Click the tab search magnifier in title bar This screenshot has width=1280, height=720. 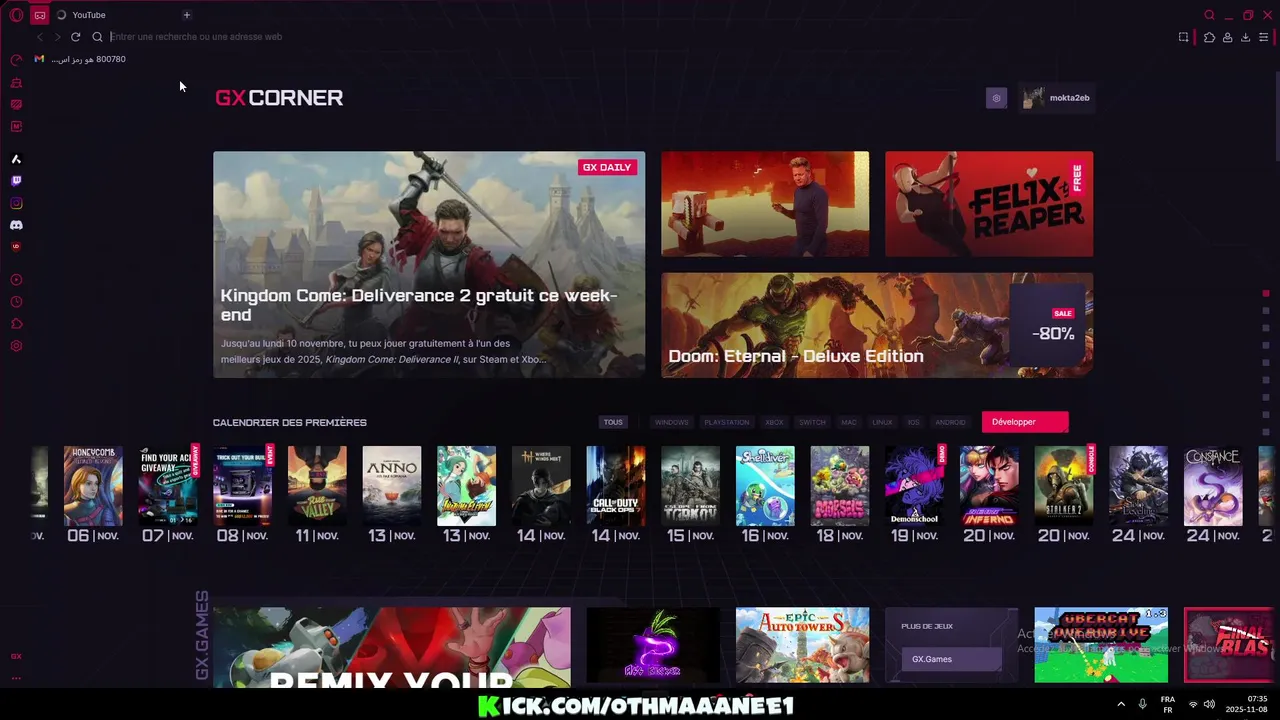coord(1209,15)
